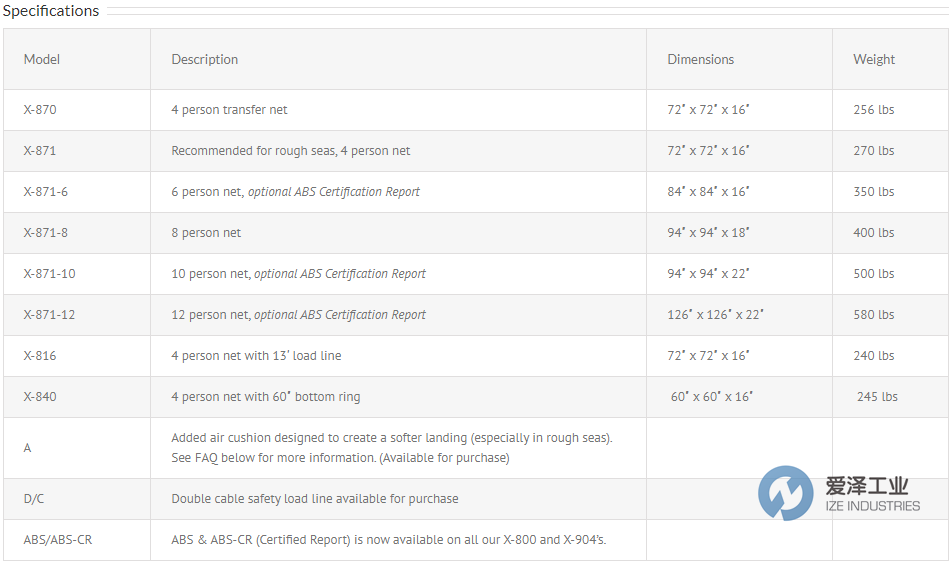Select the X-816 model cell
The image size is (952, 564).
40,356
